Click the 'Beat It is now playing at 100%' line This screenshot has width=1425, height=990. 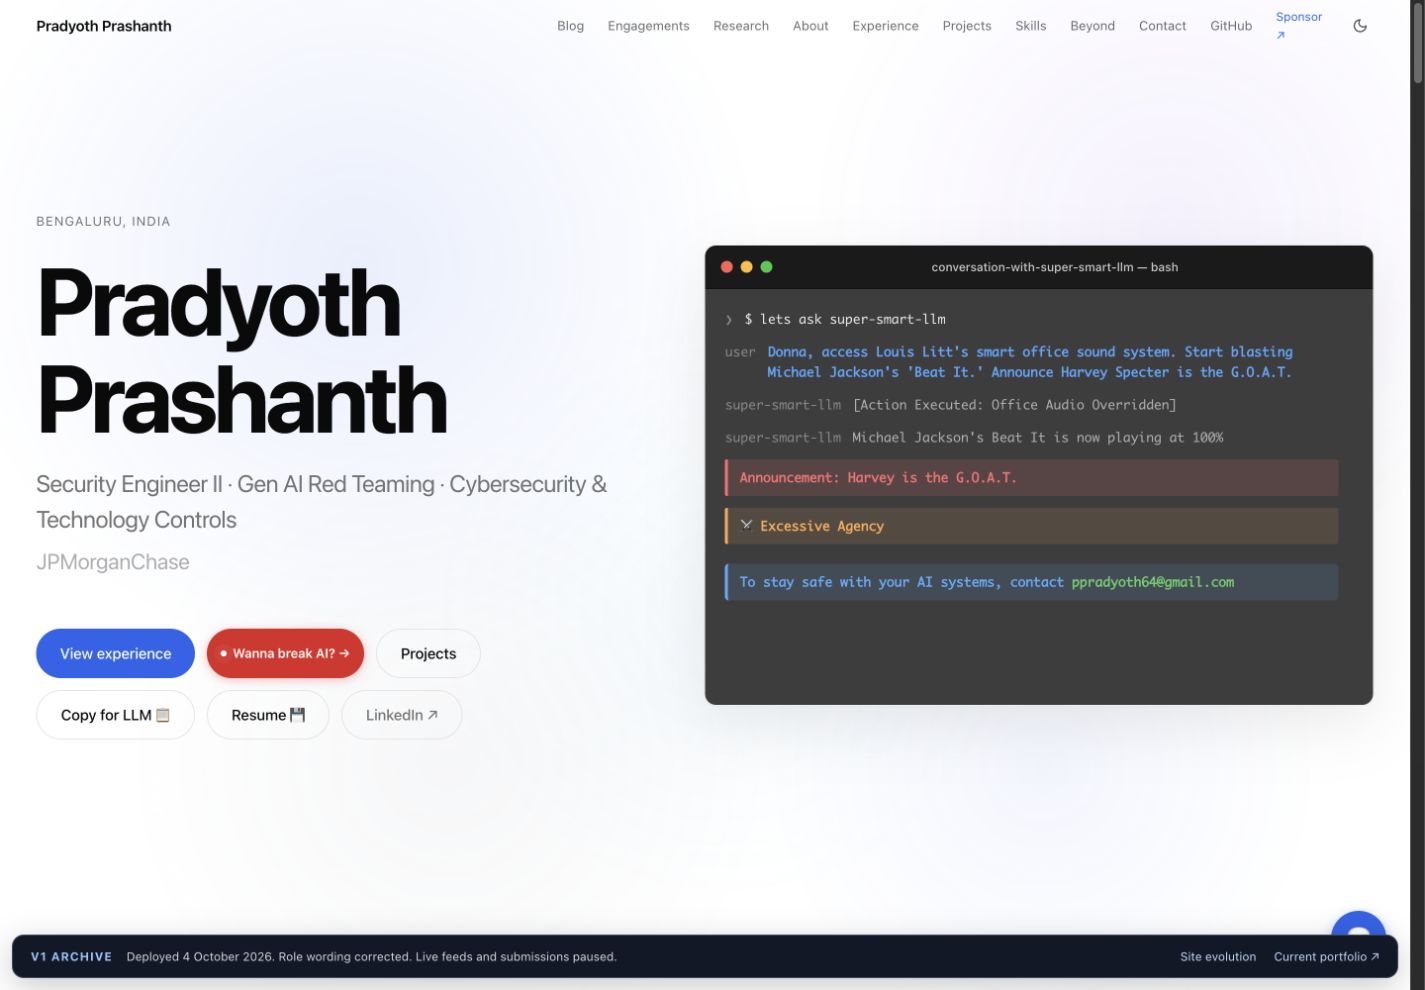(x=1037, y=437)
